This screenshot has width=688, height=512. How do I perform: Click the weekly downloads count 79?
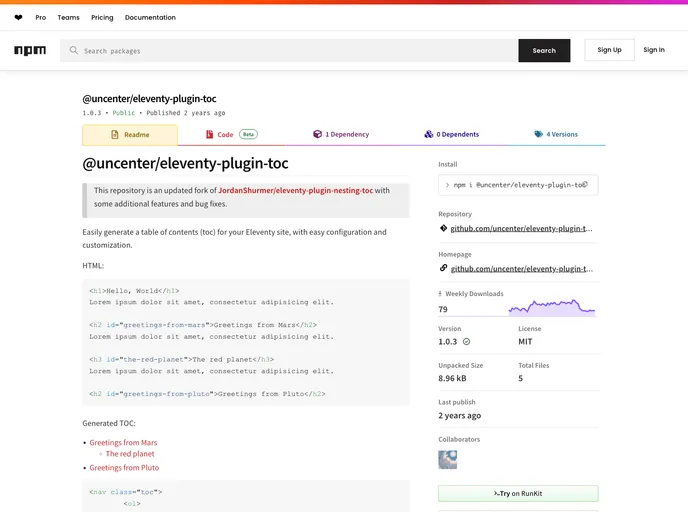tap(443, 309)
